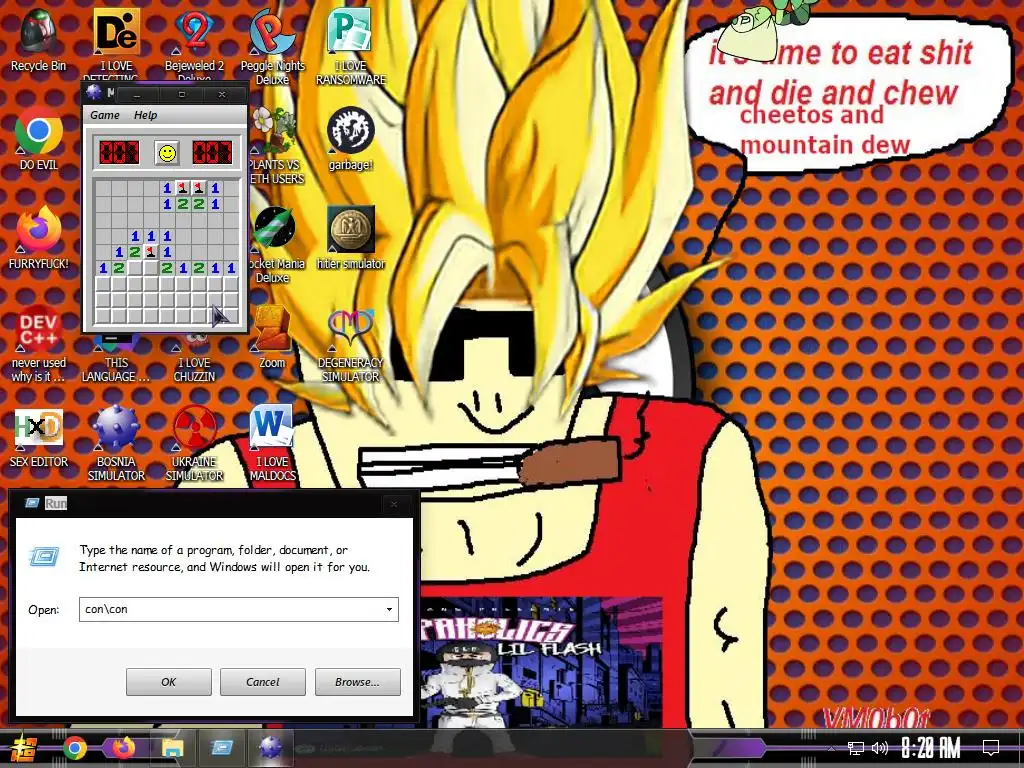Expand the Open field dropdown arrow
The height and width of the screenshot is (768, 1024).
click(x=389, y=609)
